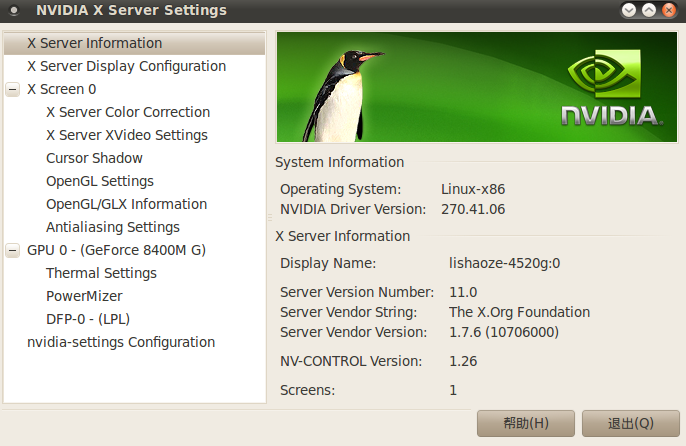The width and height of the screenshot is (686, 446).
Task: Click The X.Org Foundation vendor string
Action: [x=519, y=312]
